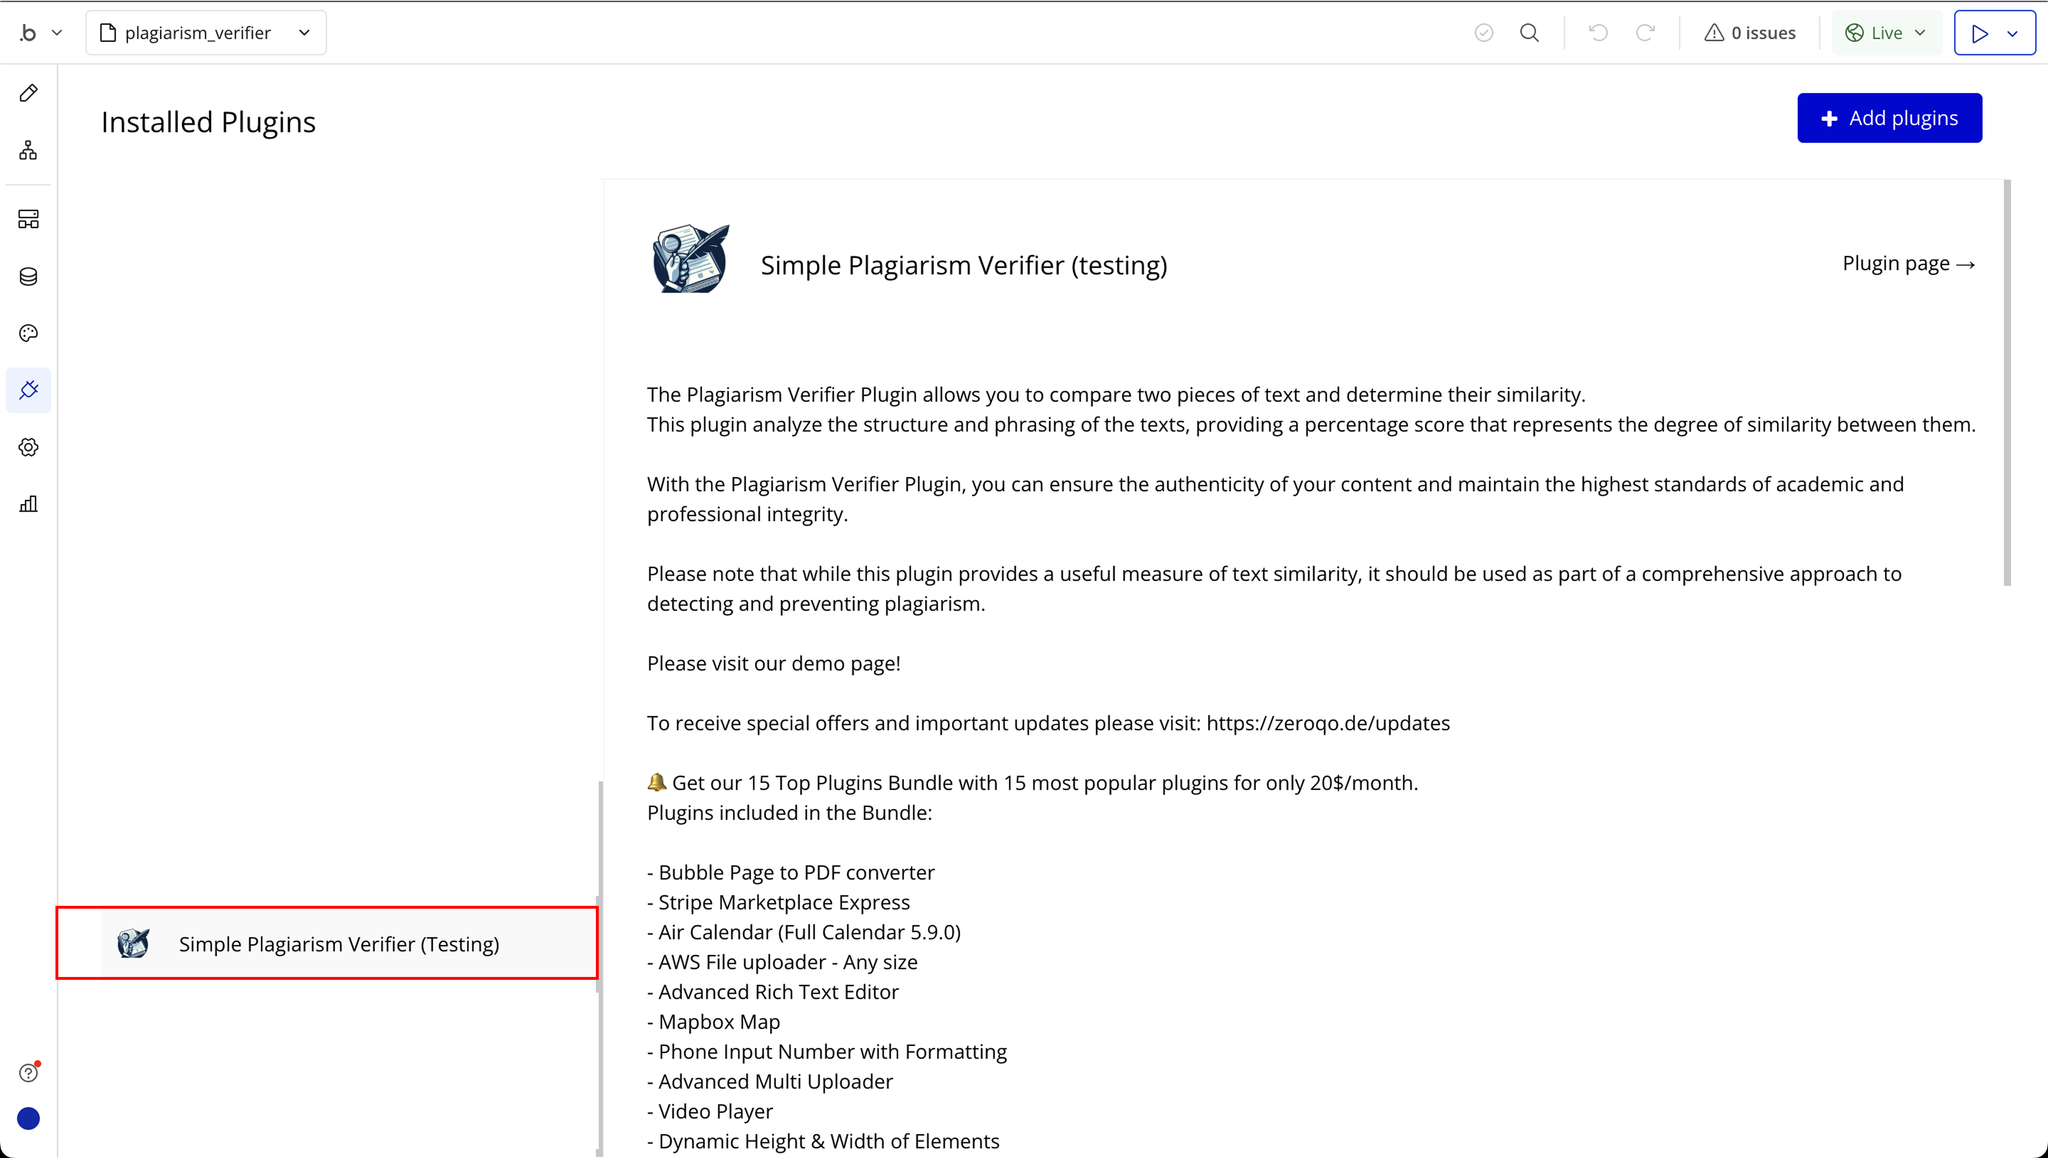The width and height of the screenshot is (2048, 1158).
Task: Open the Plugin page link
Action: coord(1908,264)
